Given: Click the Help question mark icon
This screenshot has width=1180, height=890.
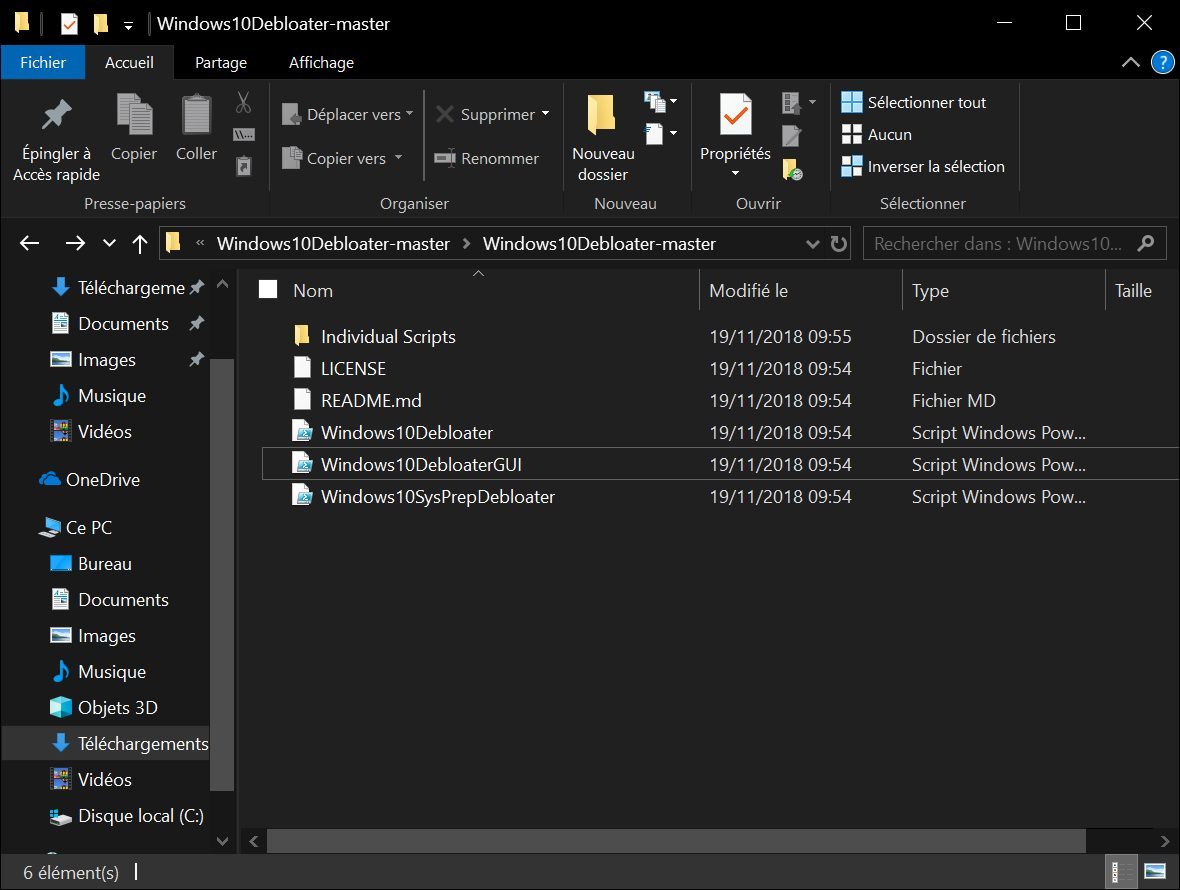Looking at the screenshot, I should coord(1163,62).
